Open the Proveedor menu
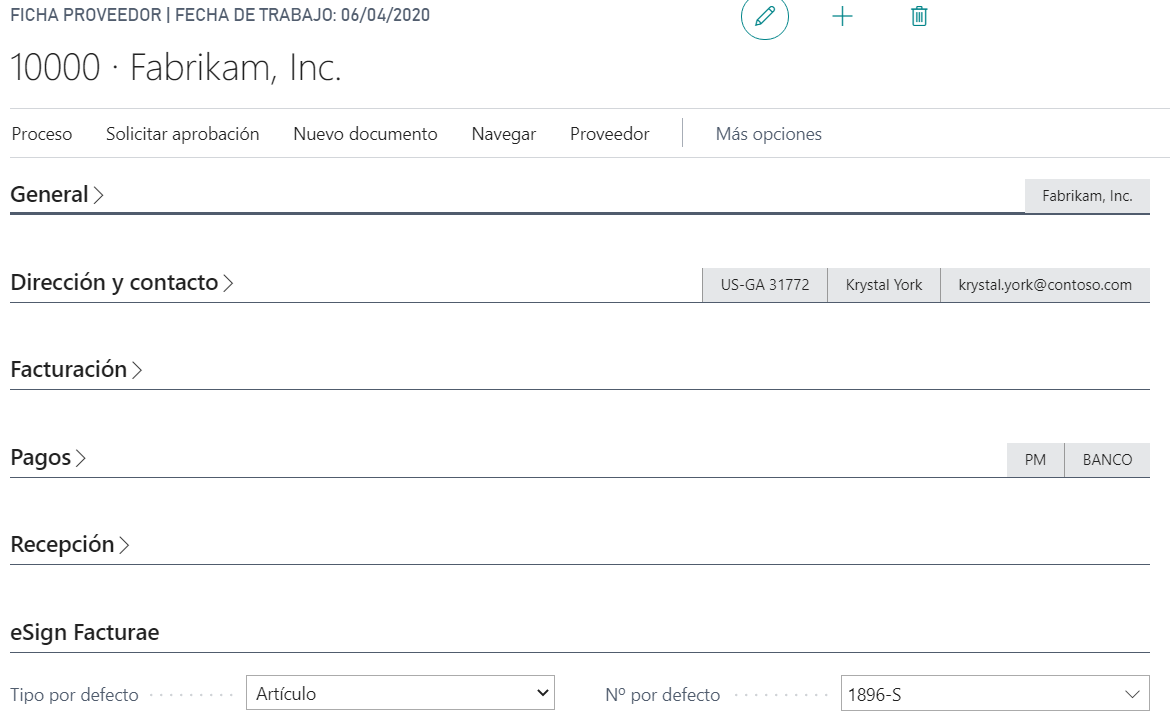Screen dimensions: 1170x723 [x=610, y=134]
